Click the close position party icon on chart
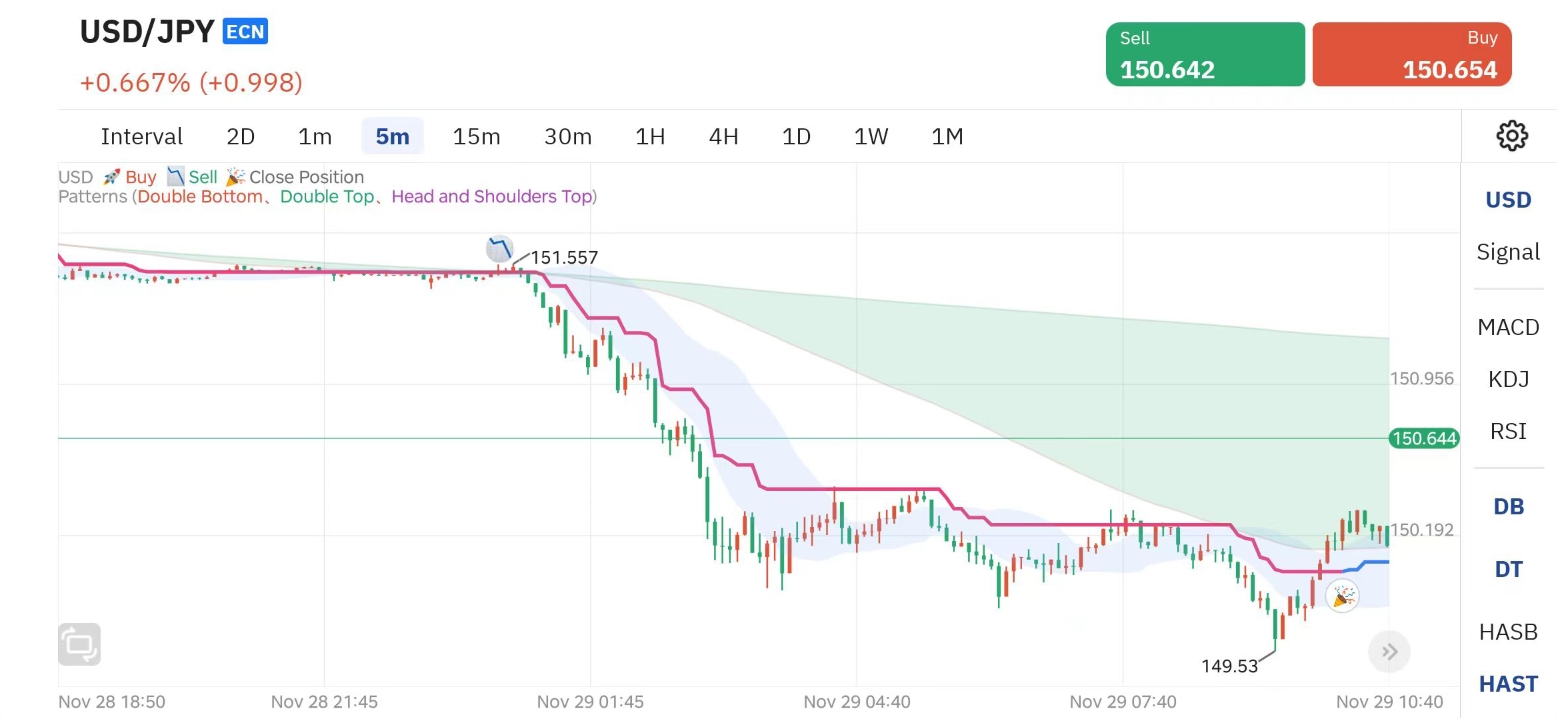The image size is (1557, 718). pyautogui.click(x=1342, y=596)
